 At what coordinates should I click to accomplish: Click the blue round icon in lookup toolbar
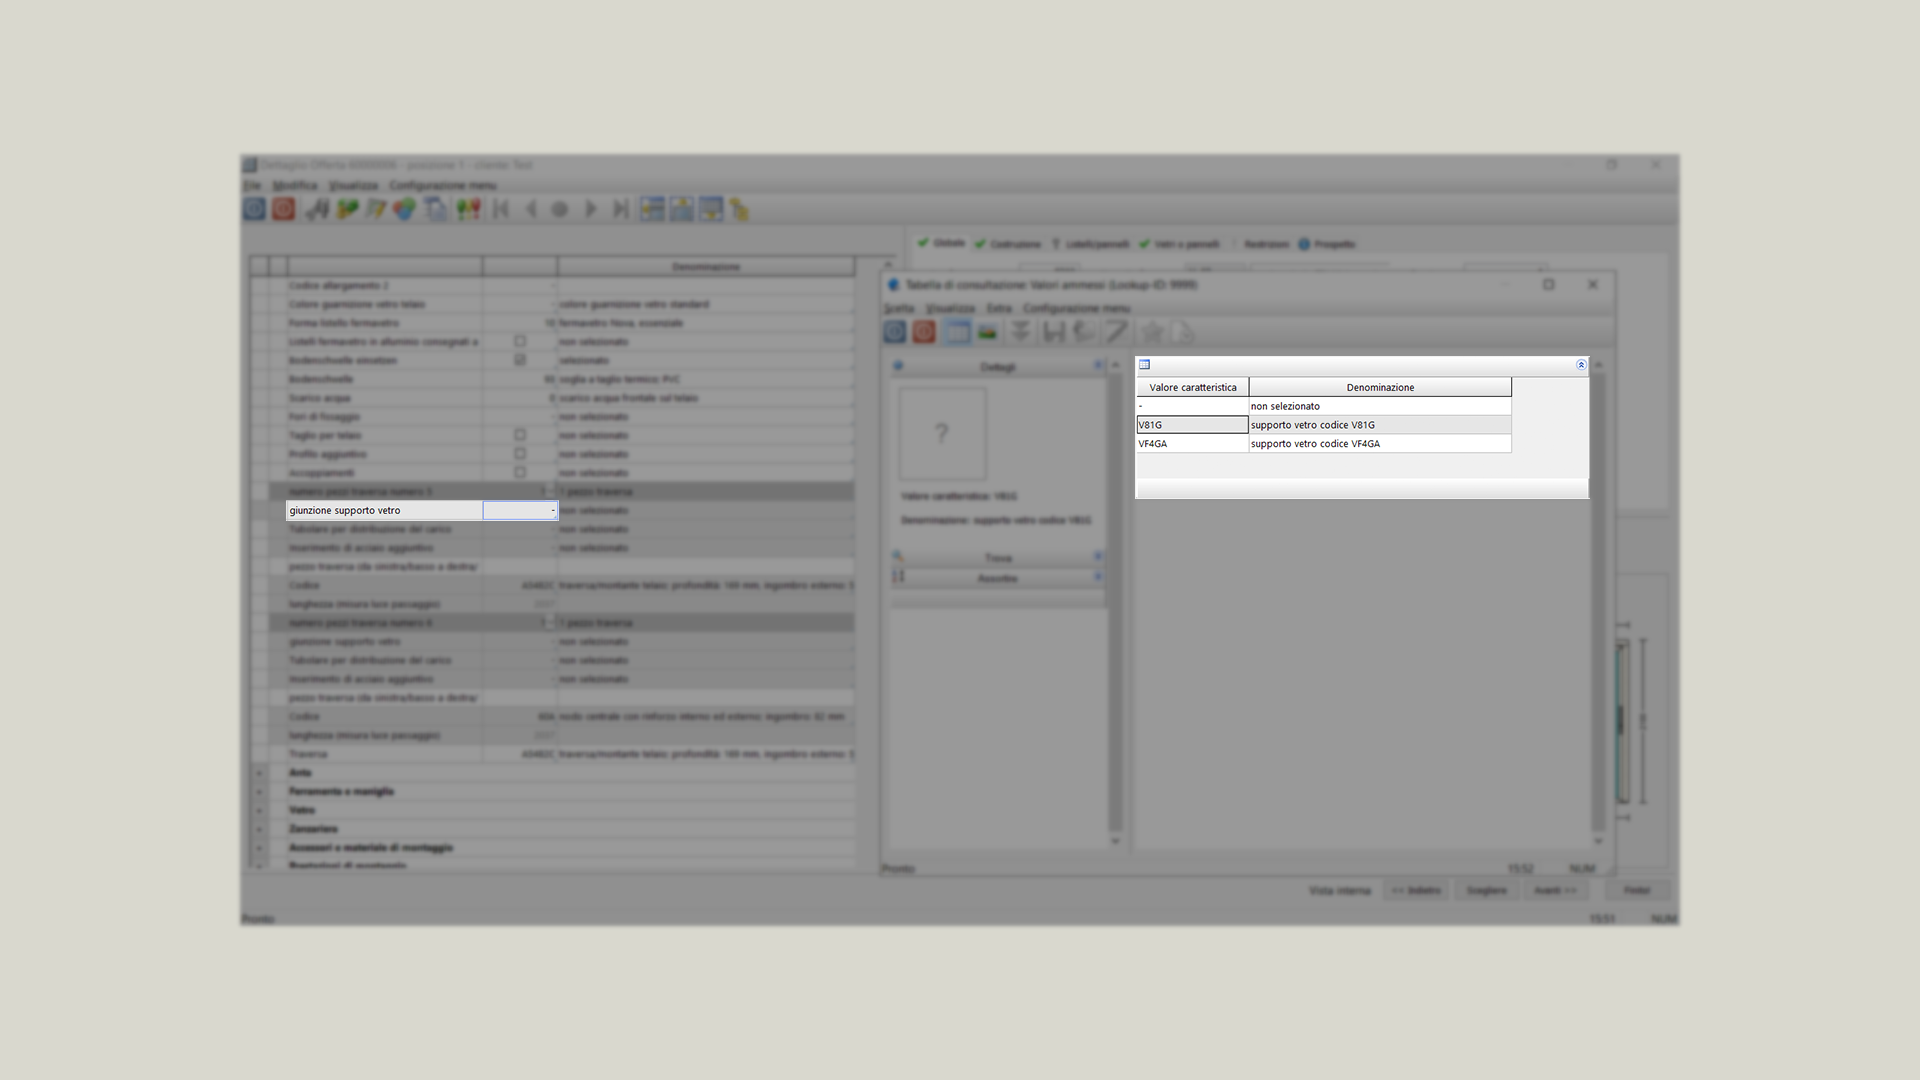[895, 332]
